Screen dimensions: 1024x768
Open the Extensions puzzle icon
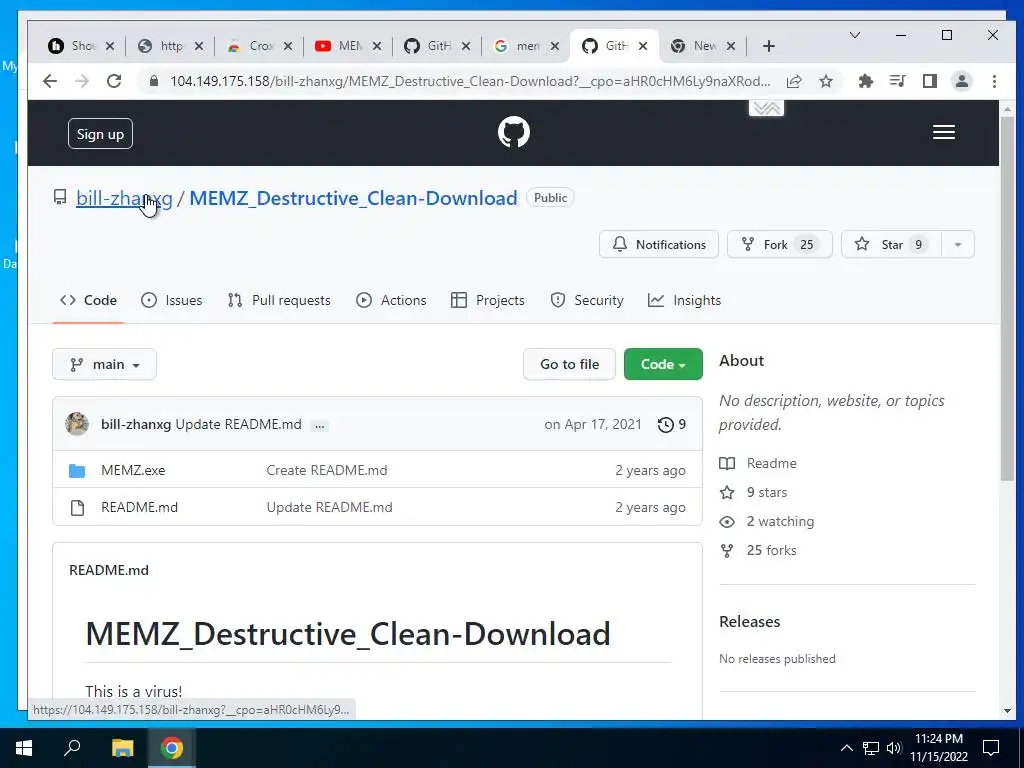coord(865,81)
